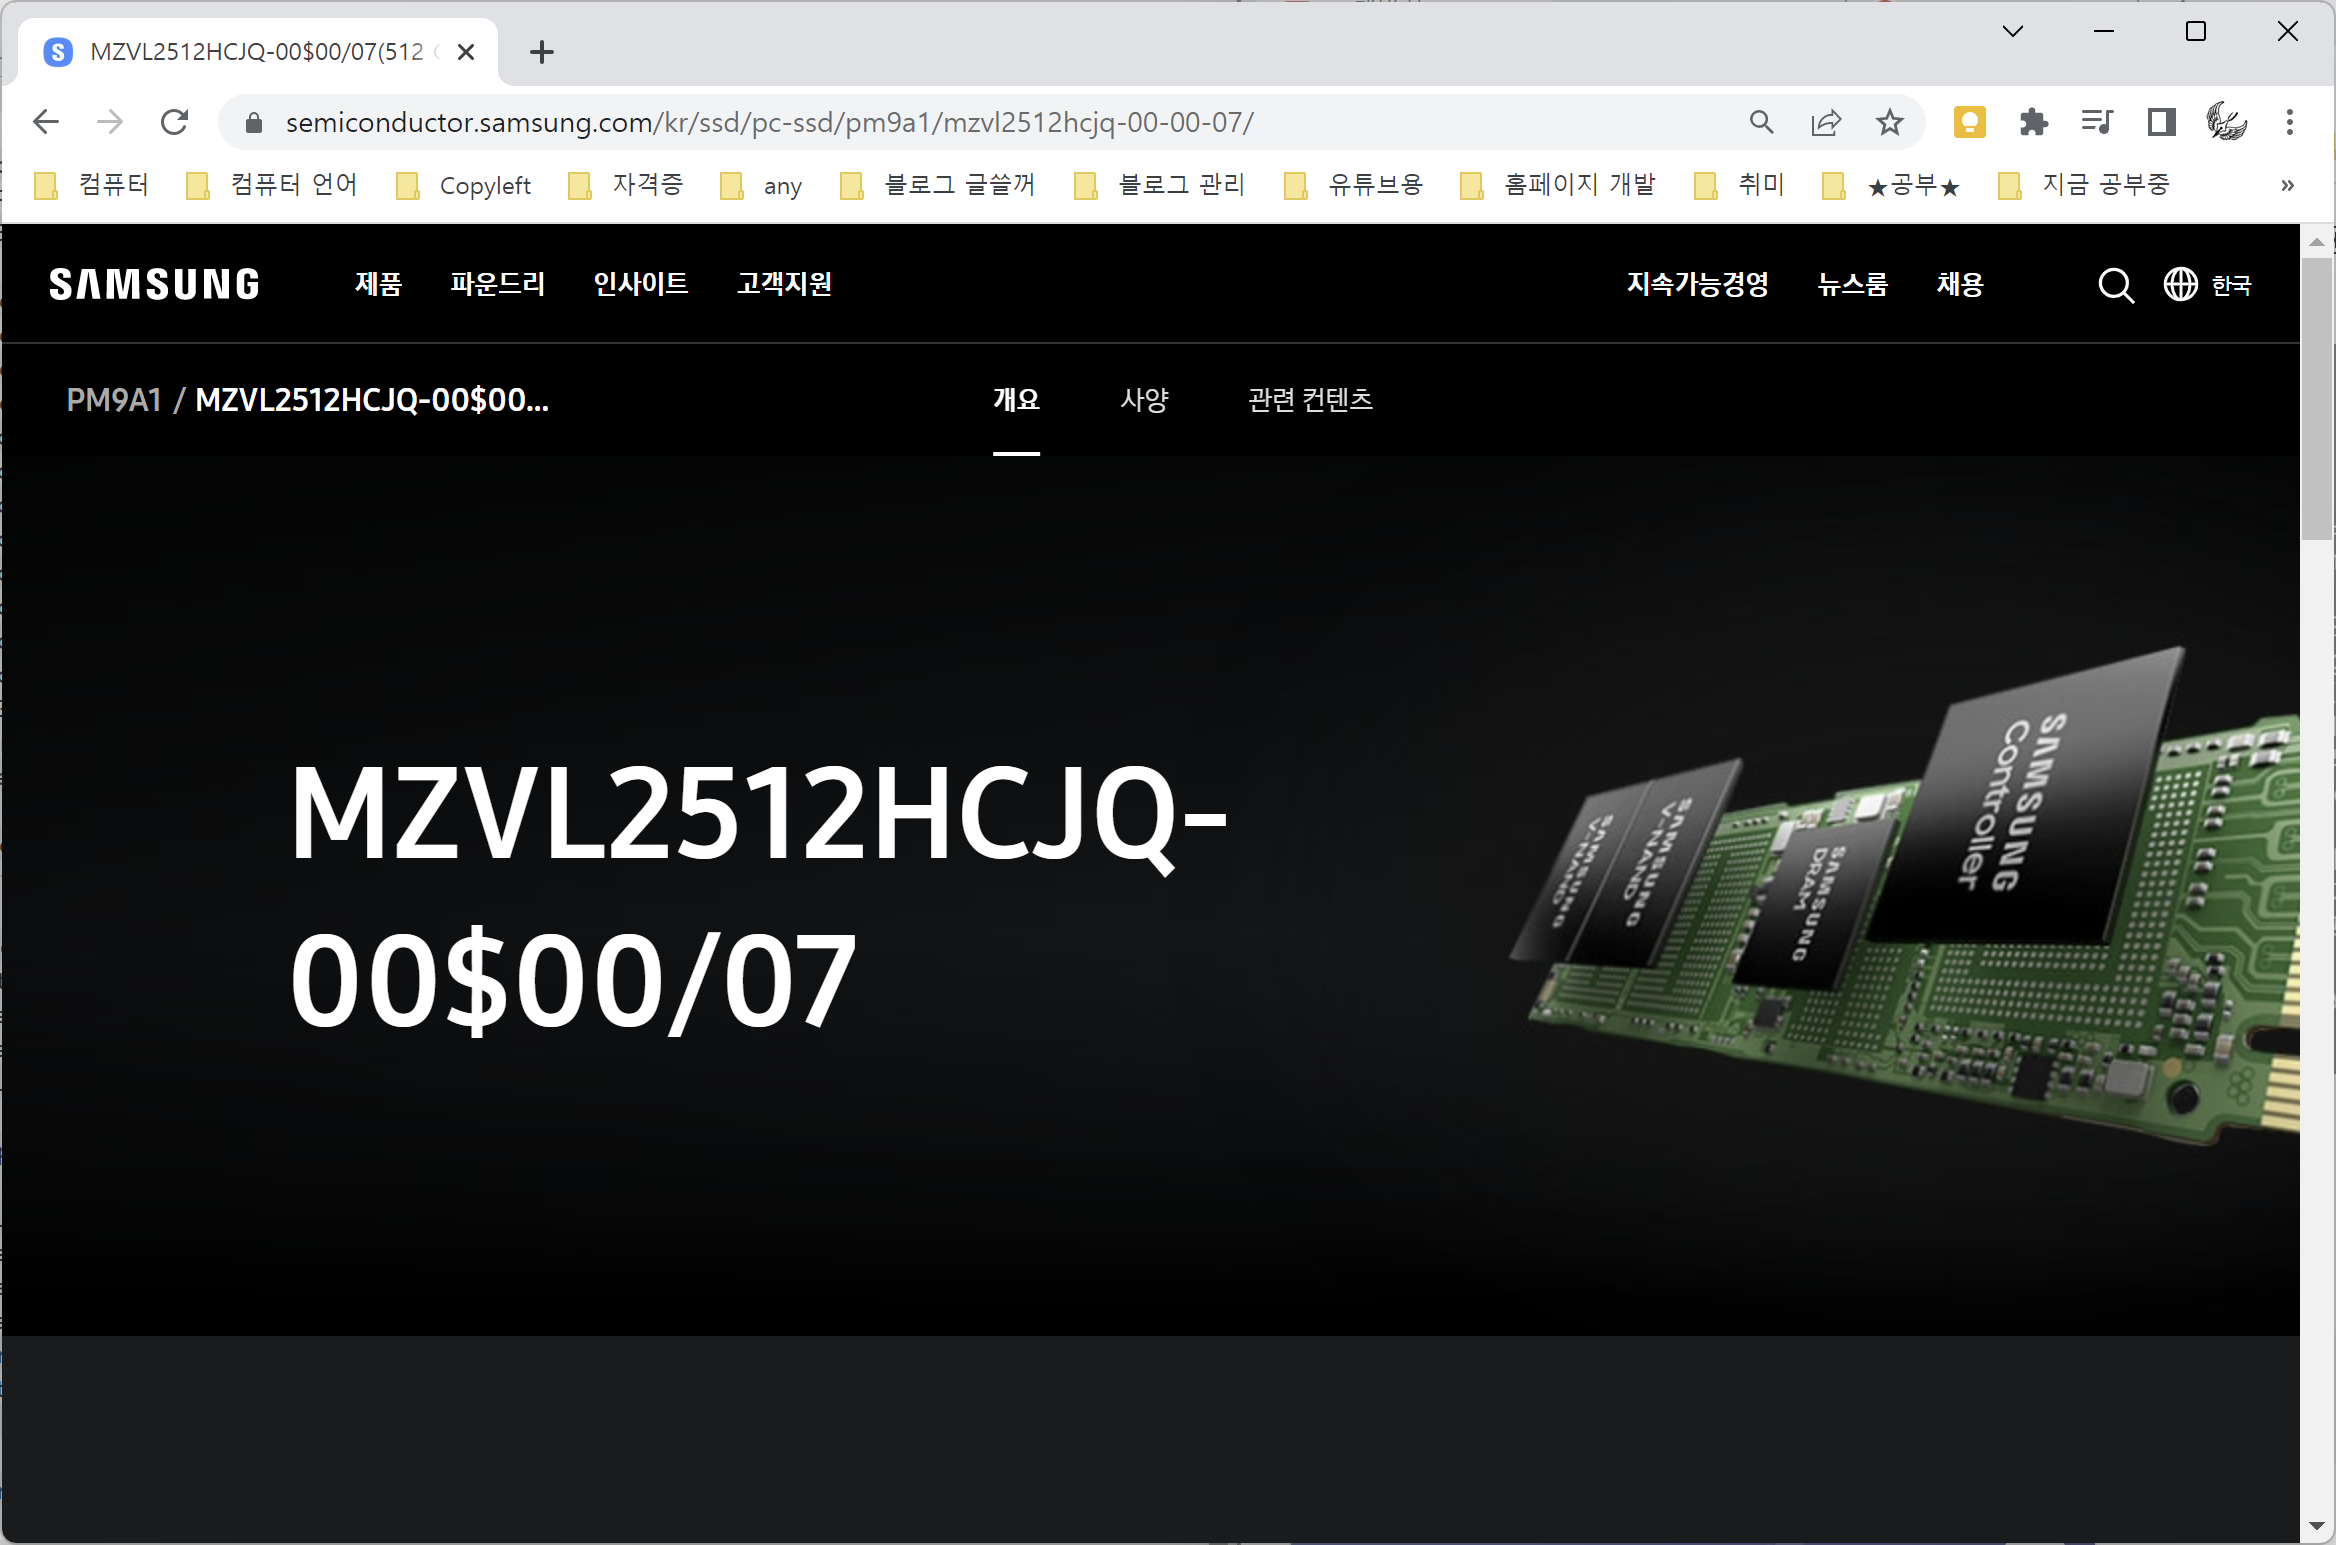Bookmark this page with star icon

(x=1889, y=122)
